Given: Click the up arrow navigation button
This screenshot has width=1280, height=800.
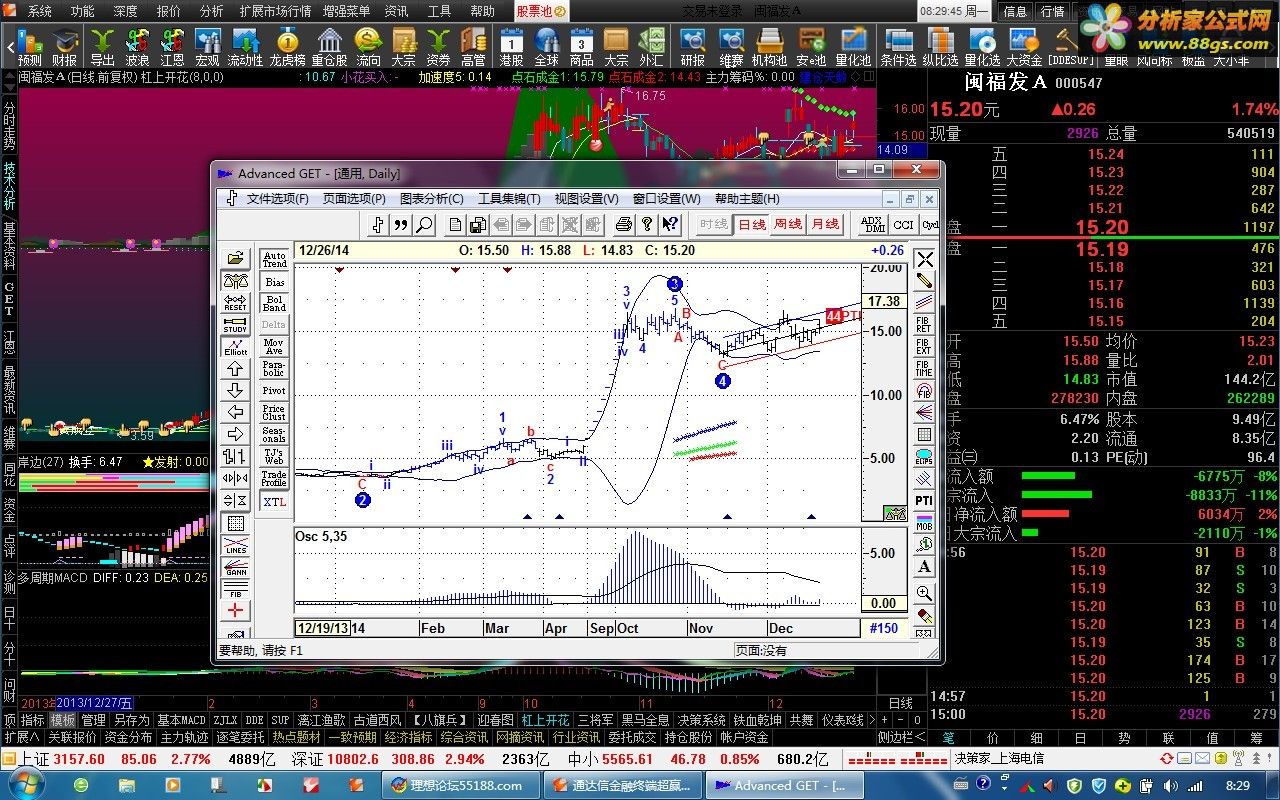Looking at the screenshot, I should tap(235, 369).
